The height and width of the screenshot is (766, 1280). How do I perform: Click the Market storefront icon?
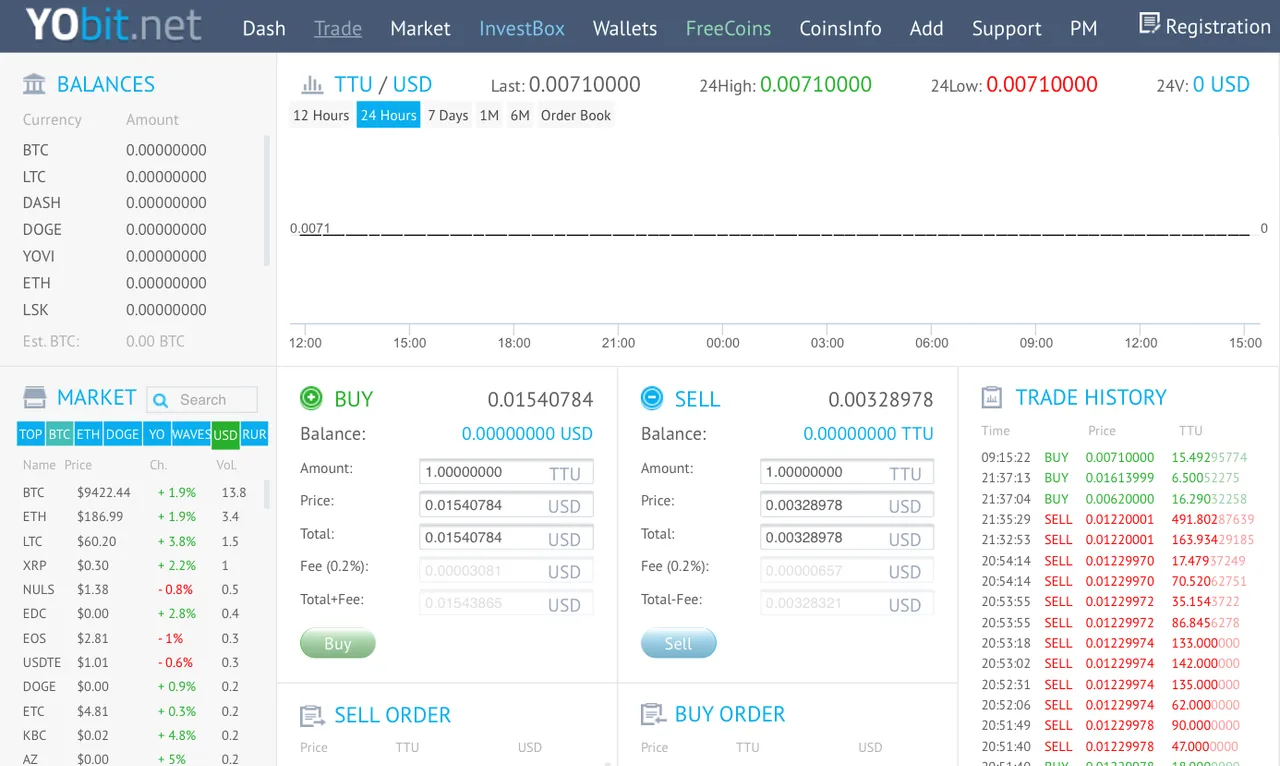point(34,398)
